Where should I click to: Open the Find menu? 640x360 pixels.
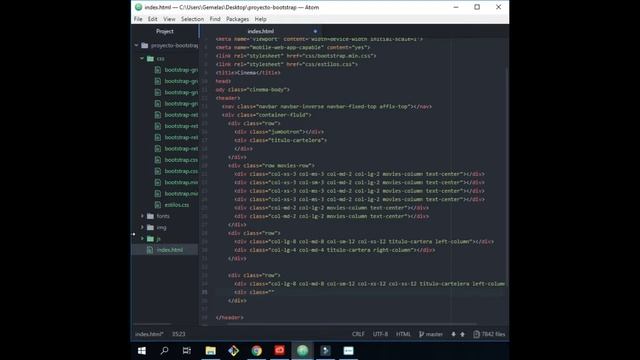click(215, 19)
